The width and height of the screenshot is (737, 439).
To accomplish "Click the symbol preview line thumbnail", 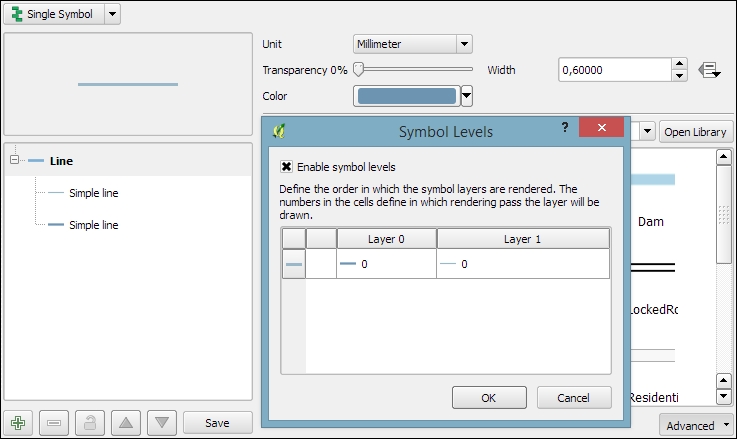I will (x=128, y=84).
